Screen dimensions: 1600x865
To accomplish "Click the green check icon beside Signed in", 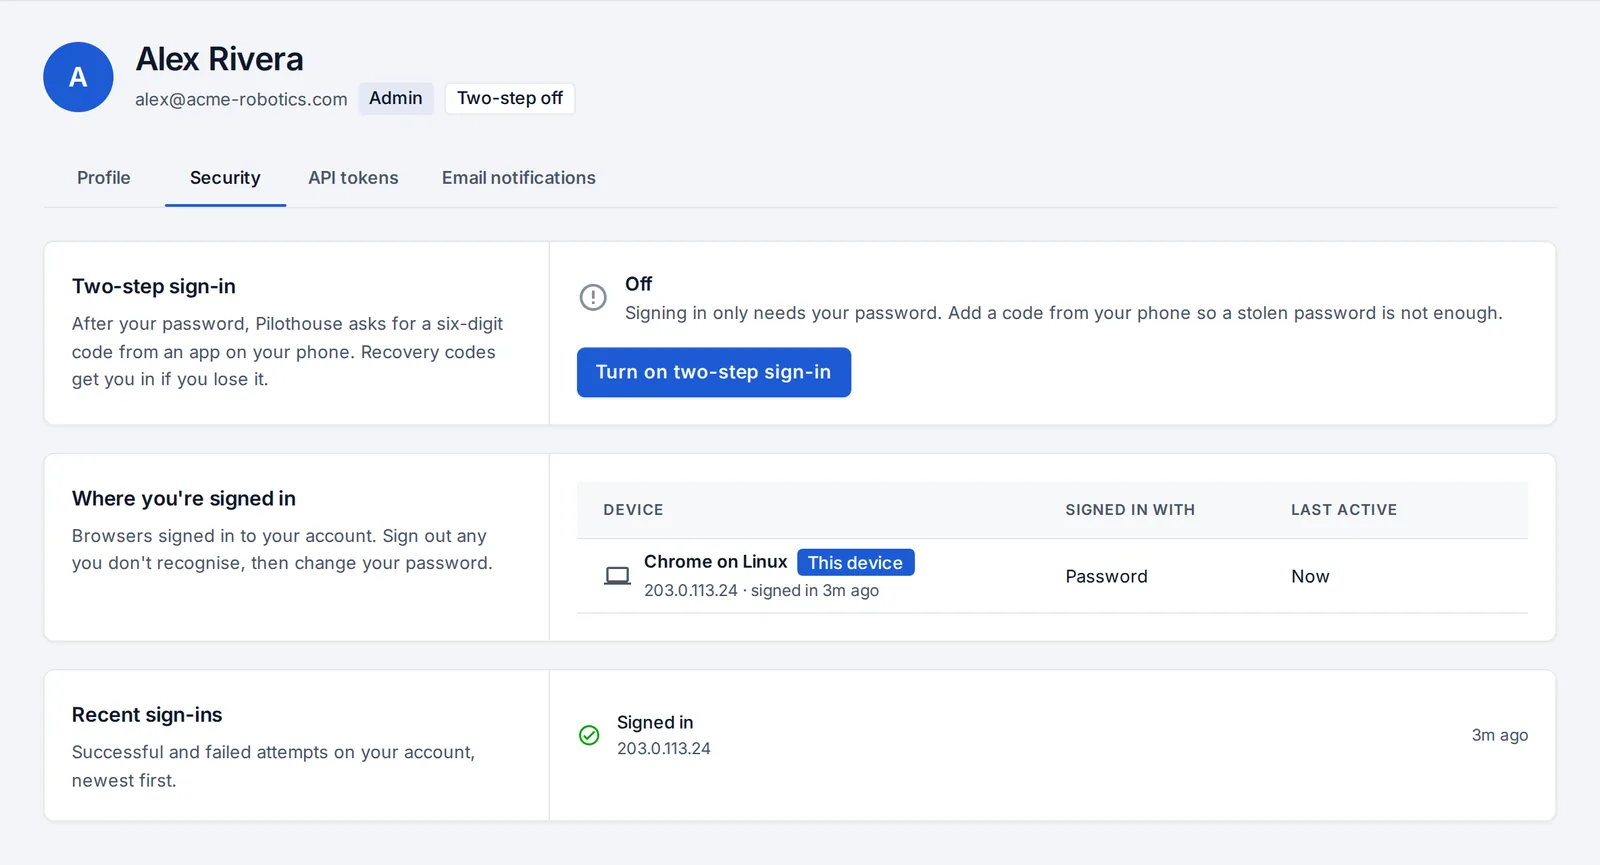I will pos(590,735).
